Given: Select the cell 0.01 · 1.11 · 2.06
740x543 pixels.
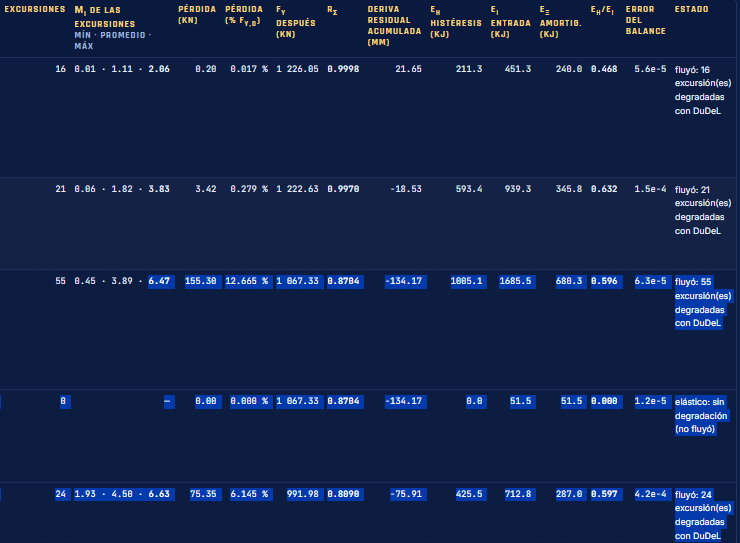Looking at the screenshot, I should pos(122,69).
